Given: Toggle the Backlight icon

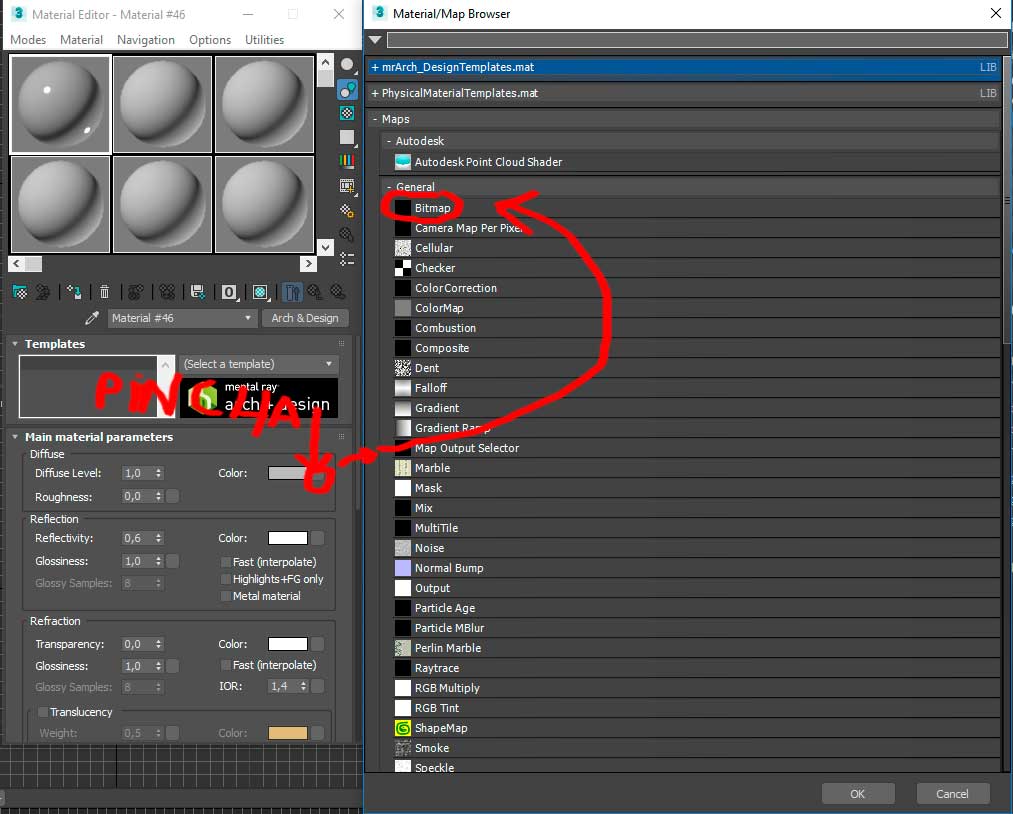Looking at the screenshot, I should tap(348, 89).
